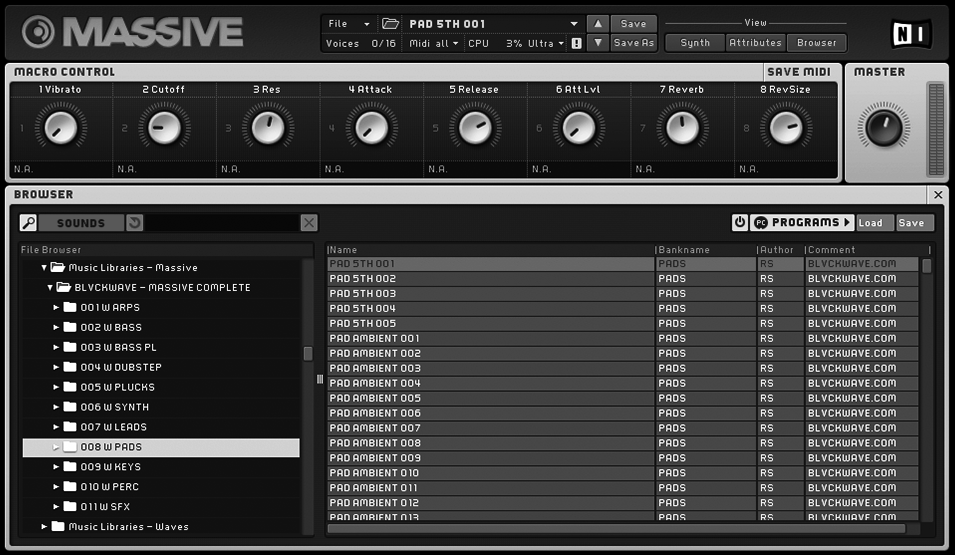
Task: Click the Save As button
Action: tap(633, 43)
